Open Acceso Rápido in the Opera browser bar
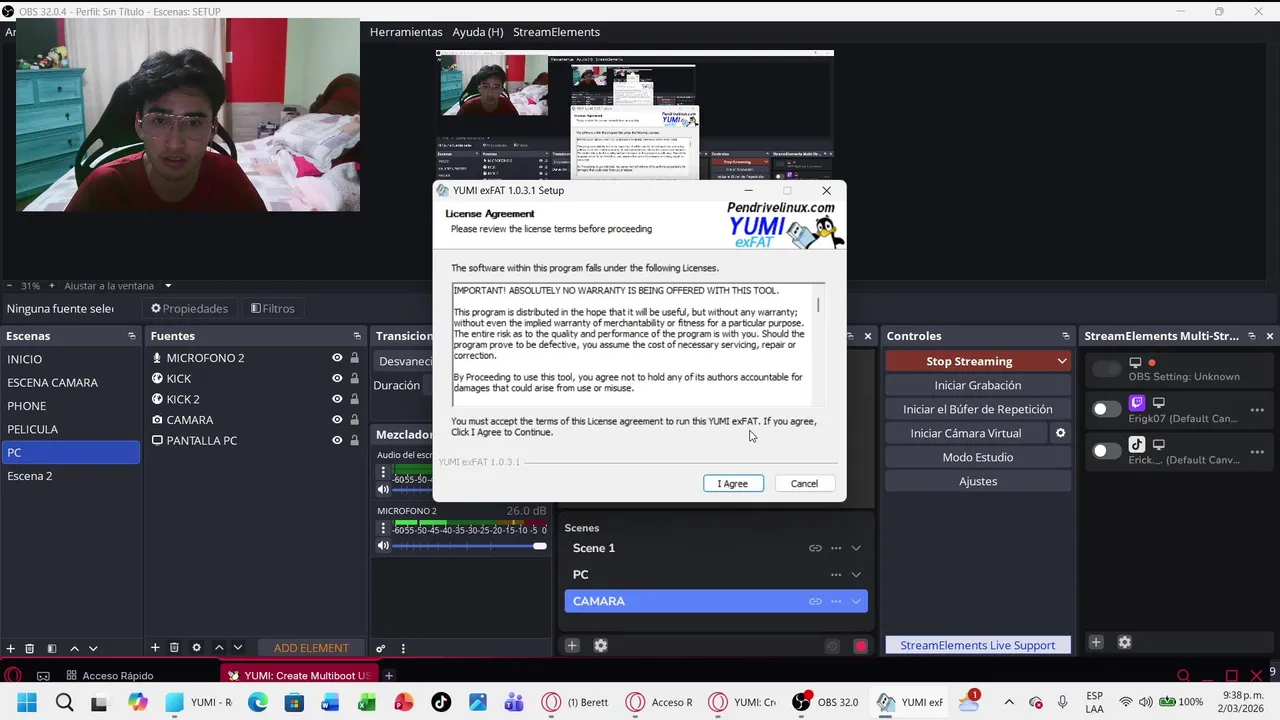This screenshot has width=1280, height=720. click(110, 676)
